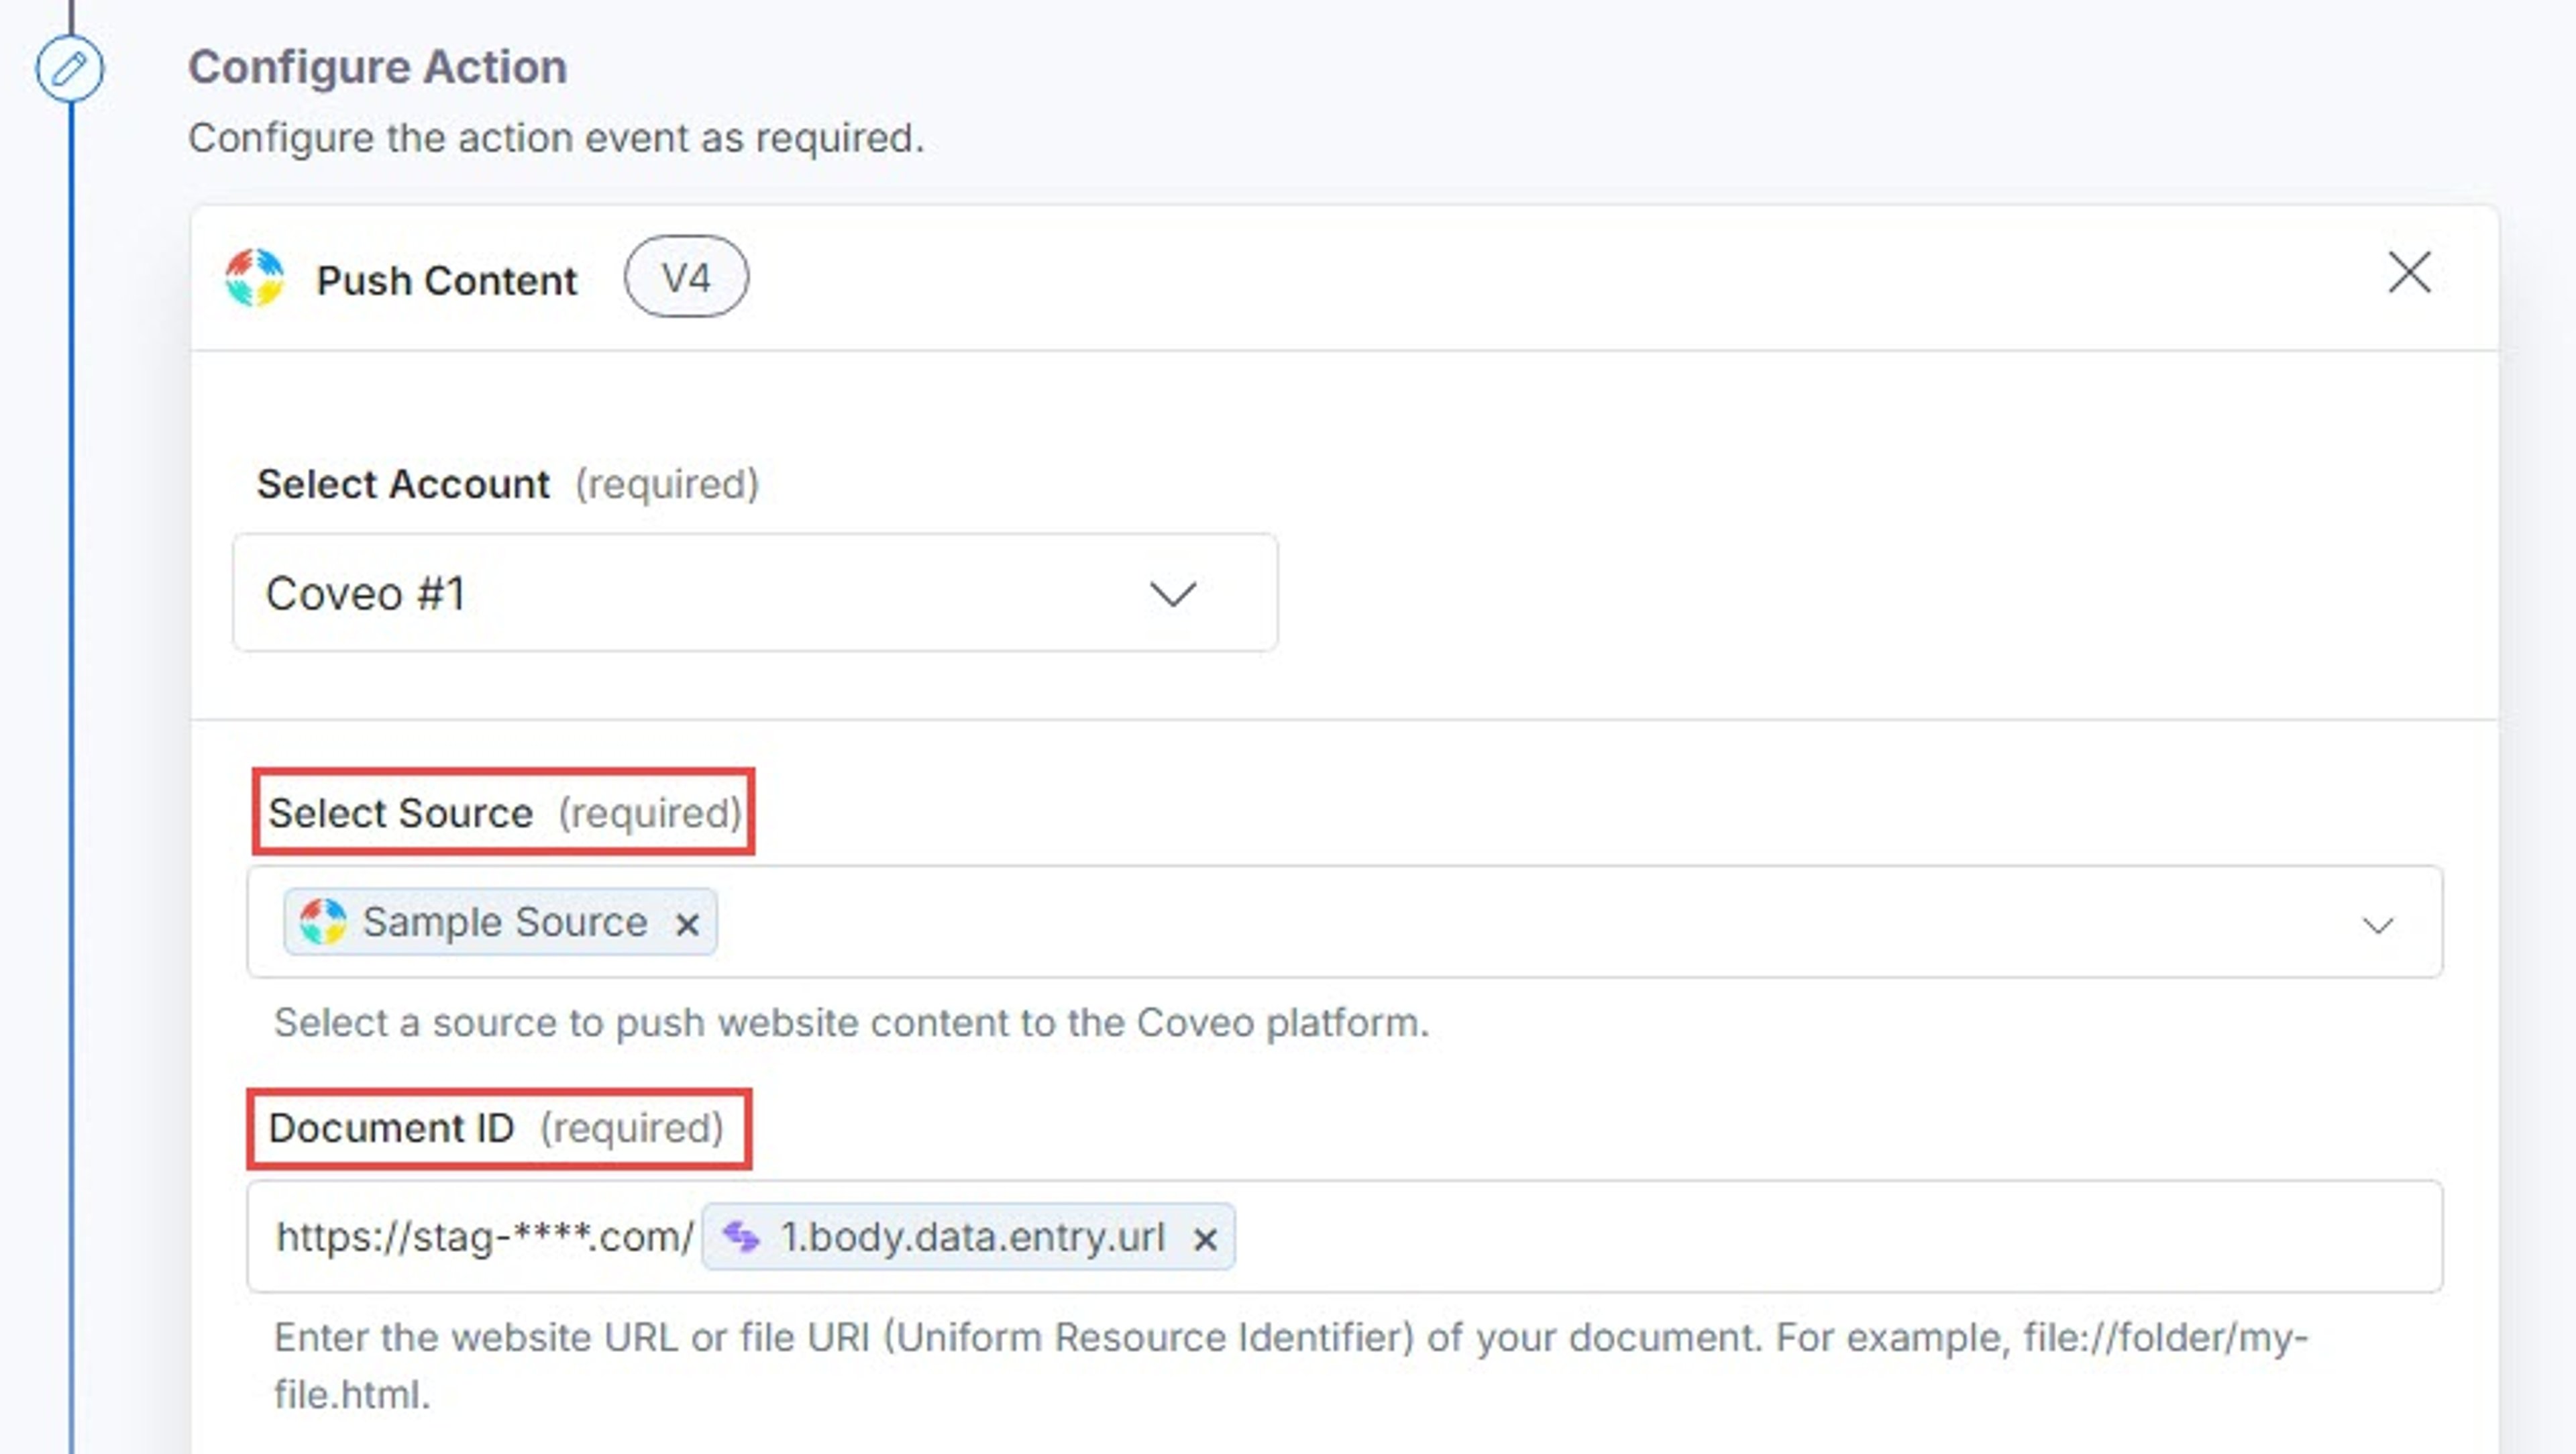Click the Document ID label

pyautogui.click(x=391, y=1128)
